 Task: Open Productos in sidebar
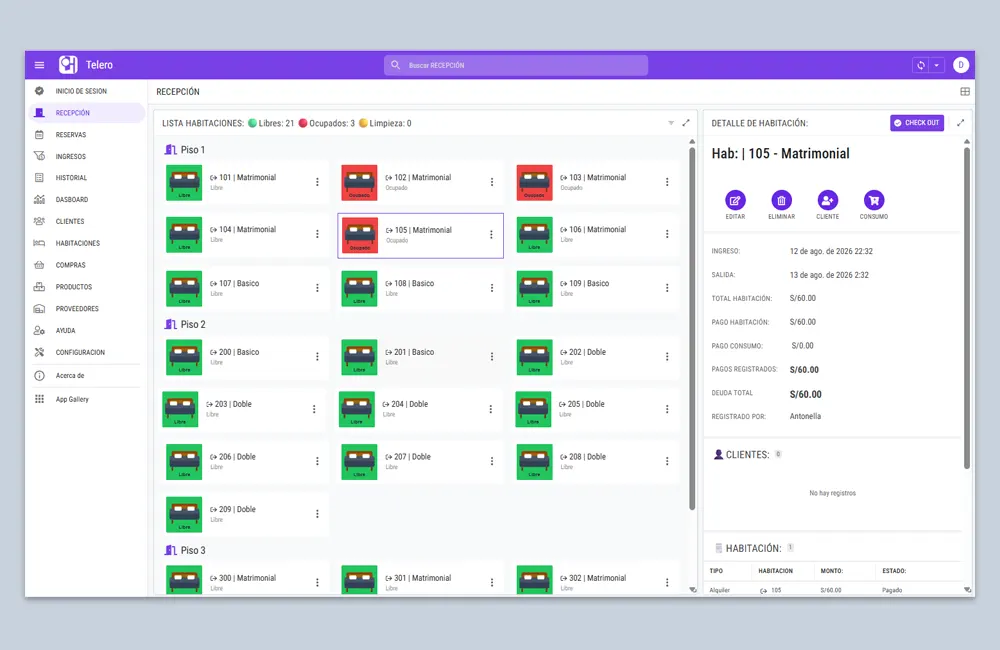coord(86,287)
